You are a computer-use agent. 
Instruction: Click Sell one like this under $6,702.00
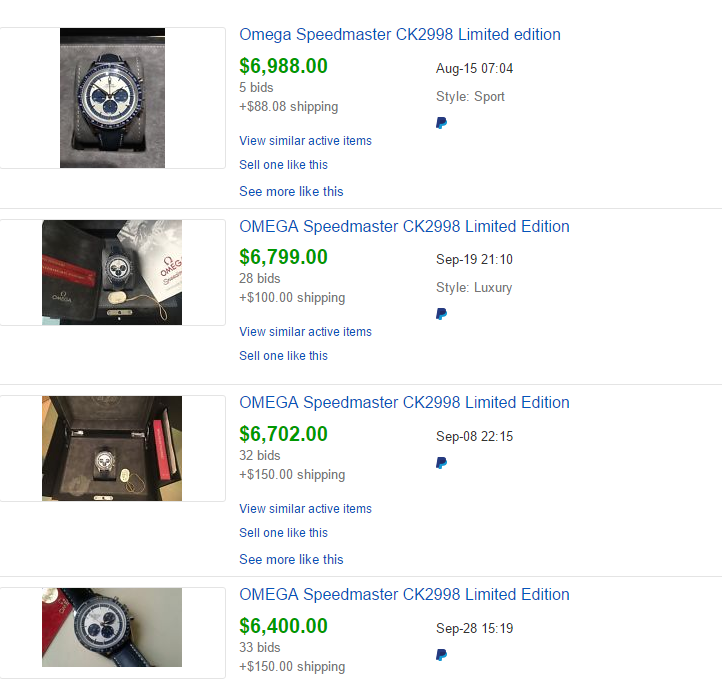click(x=283, y=533)
